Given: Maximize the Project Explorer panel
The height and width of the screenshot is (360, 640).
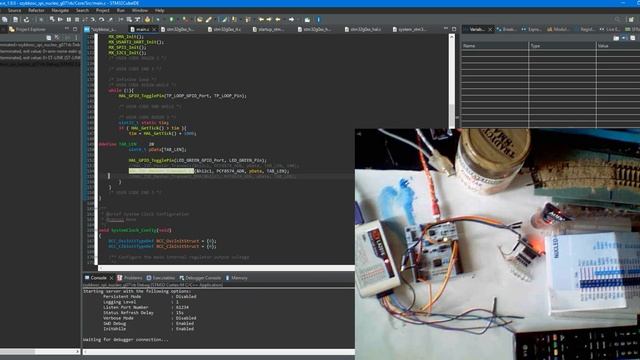Looking at the screenshot, I should [75, 29].
